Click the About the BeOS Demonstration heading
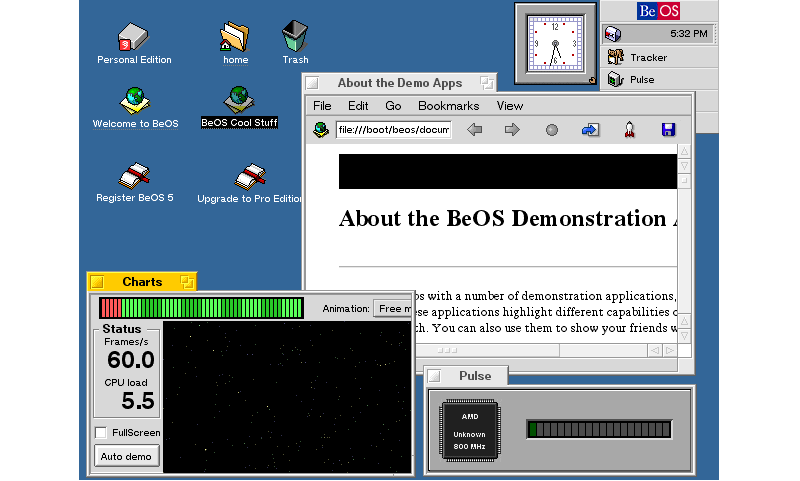Screen dimensions: 800x481 click(x=508, y=218)
